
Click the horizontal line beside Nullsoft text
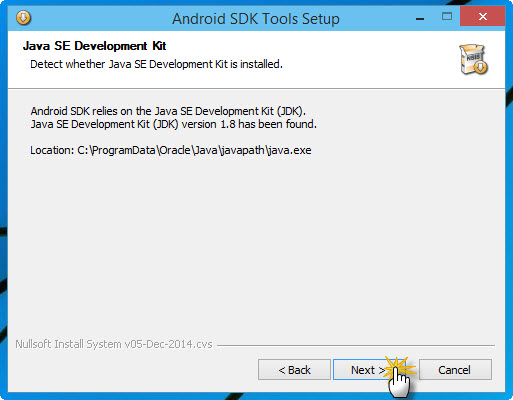pyautogui.click(x=356, y=345)
